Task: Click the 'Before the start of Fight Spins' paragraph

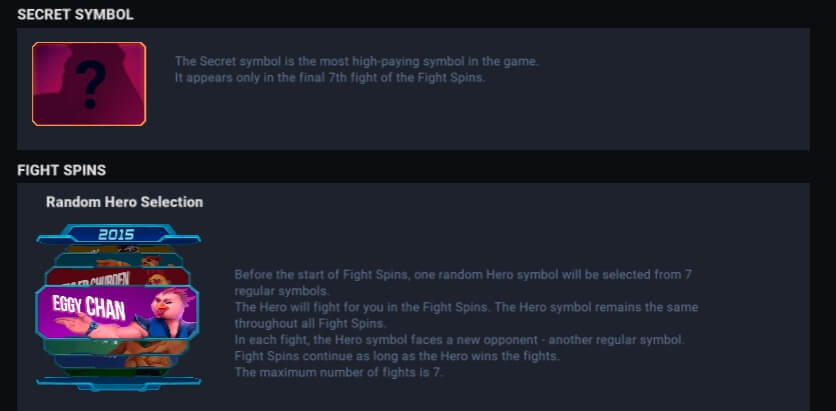Action: 463,283
